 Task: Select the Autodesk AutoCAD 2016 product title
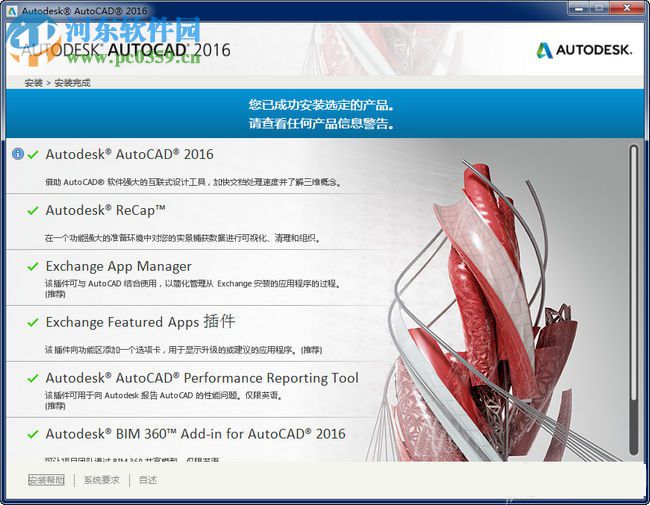tap(129, 154)
